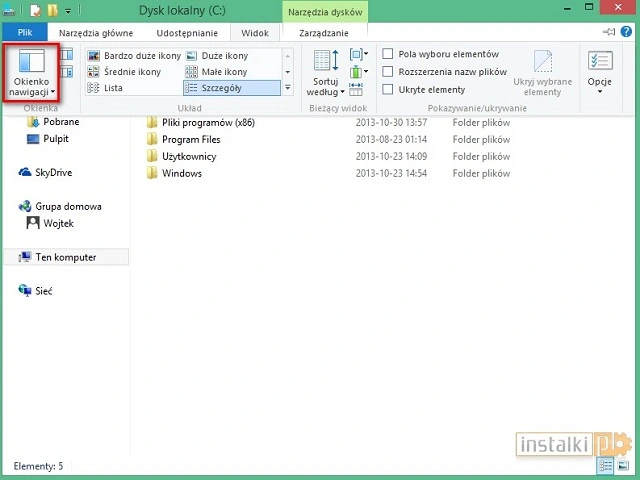Expand the layout gallery more arrow
This screenshot has height=480, width=640.
point(288,88)
